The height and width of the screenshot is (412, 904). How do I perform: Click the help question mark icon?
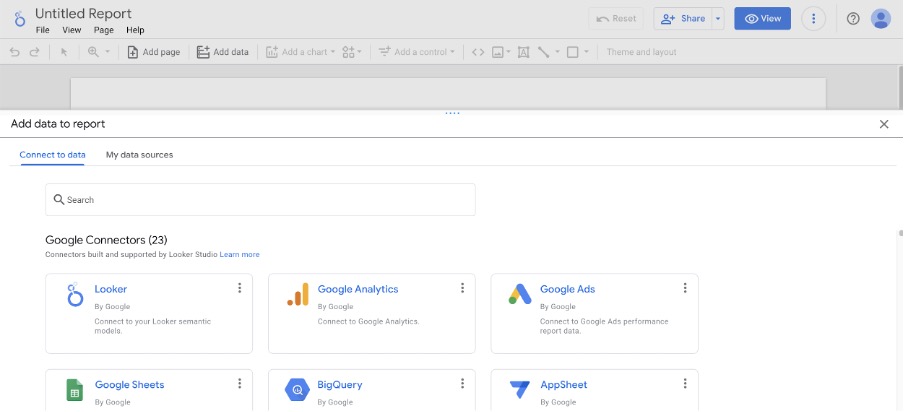(x=853, y=18)
